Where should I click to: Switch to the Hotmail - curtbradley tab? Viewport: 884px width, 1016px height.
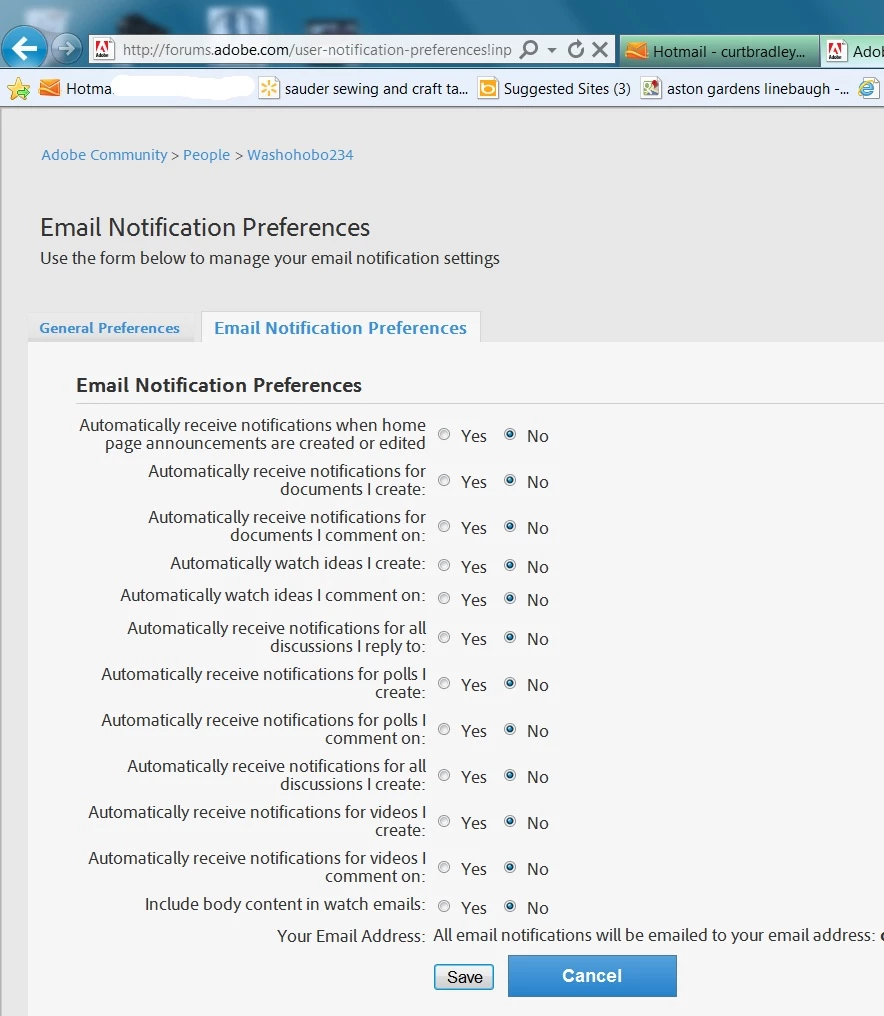click(x=719, y=51)
